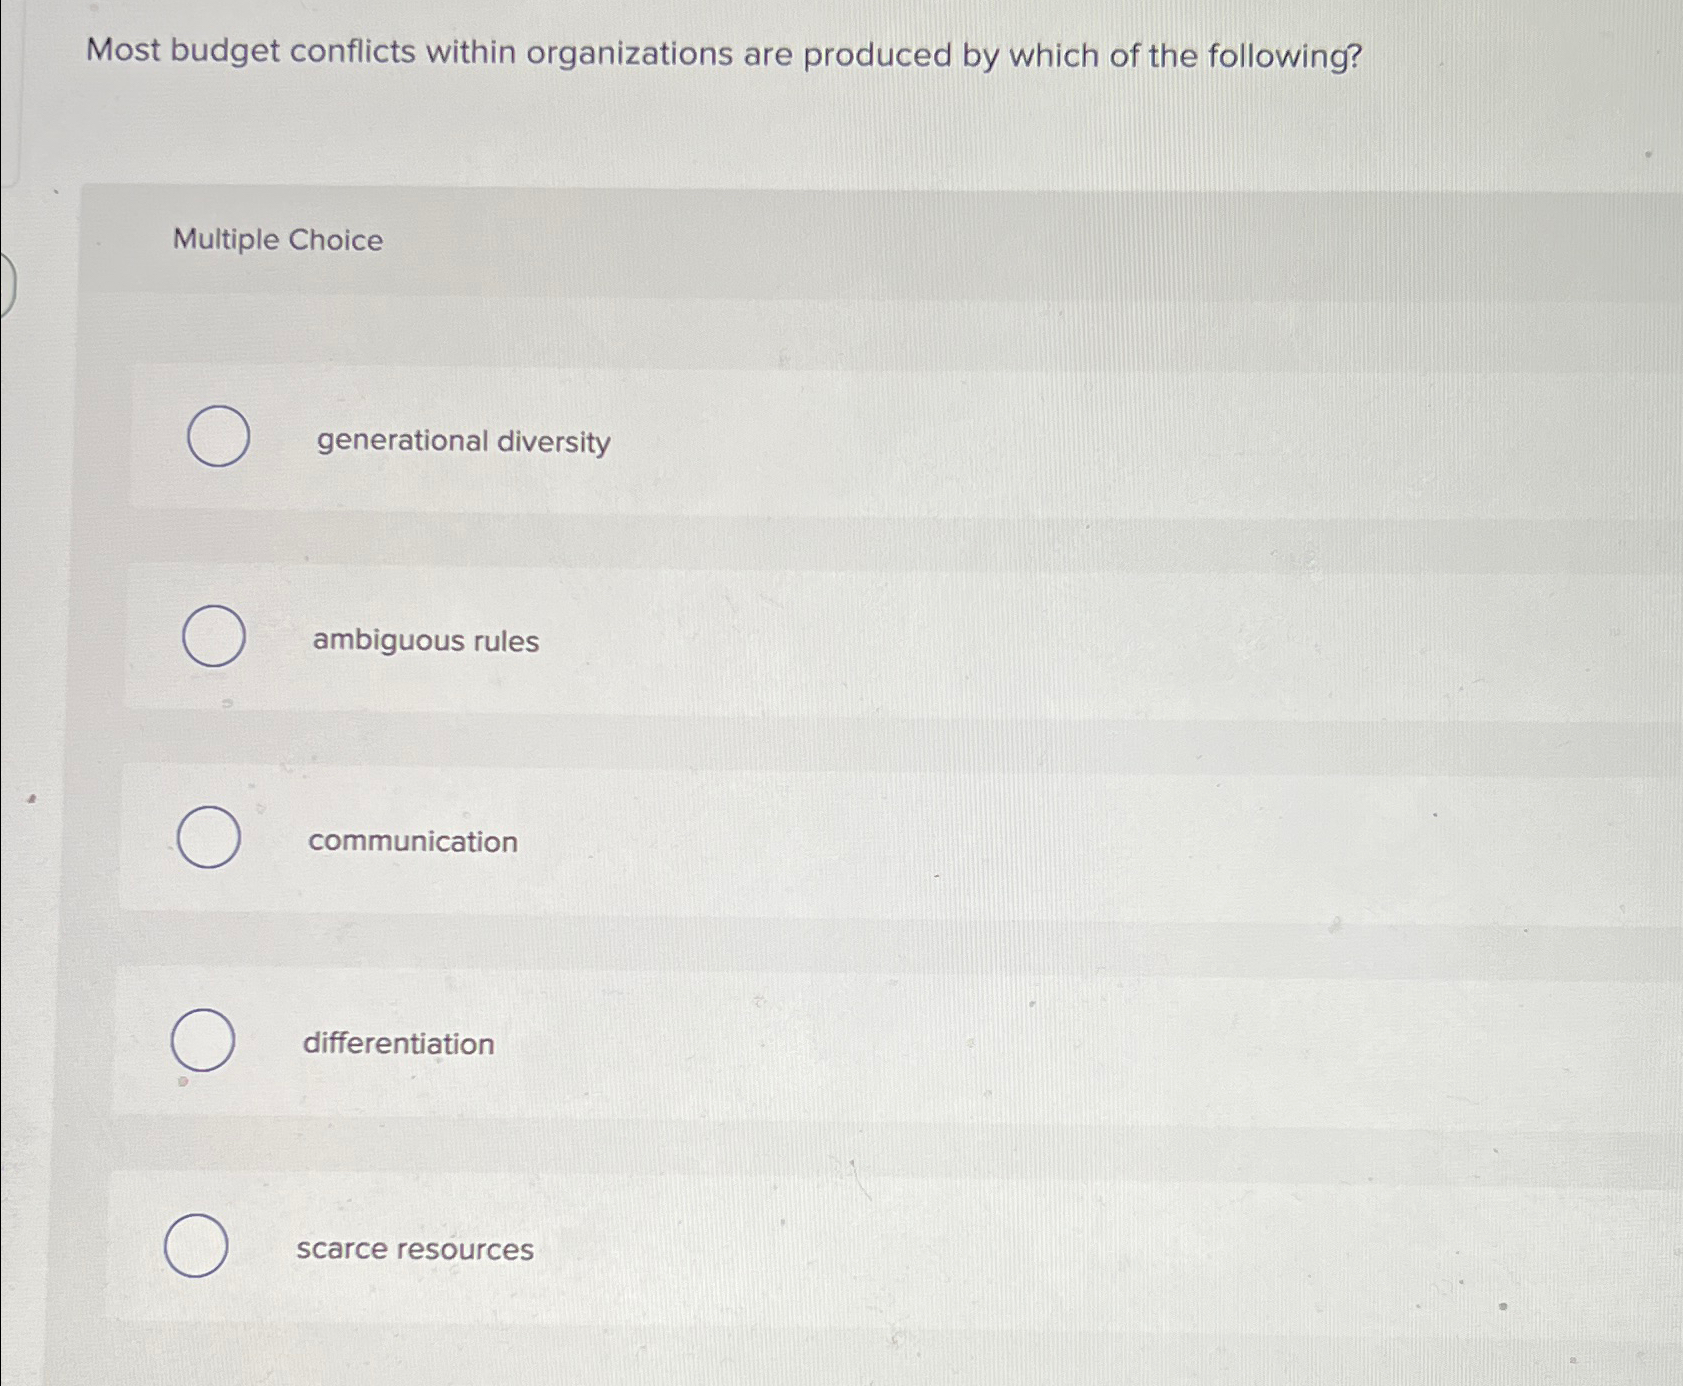This screenshot has width=1683, height=1386.
Task: Select the ambiguous rules radio button
Action: (212, 637)
